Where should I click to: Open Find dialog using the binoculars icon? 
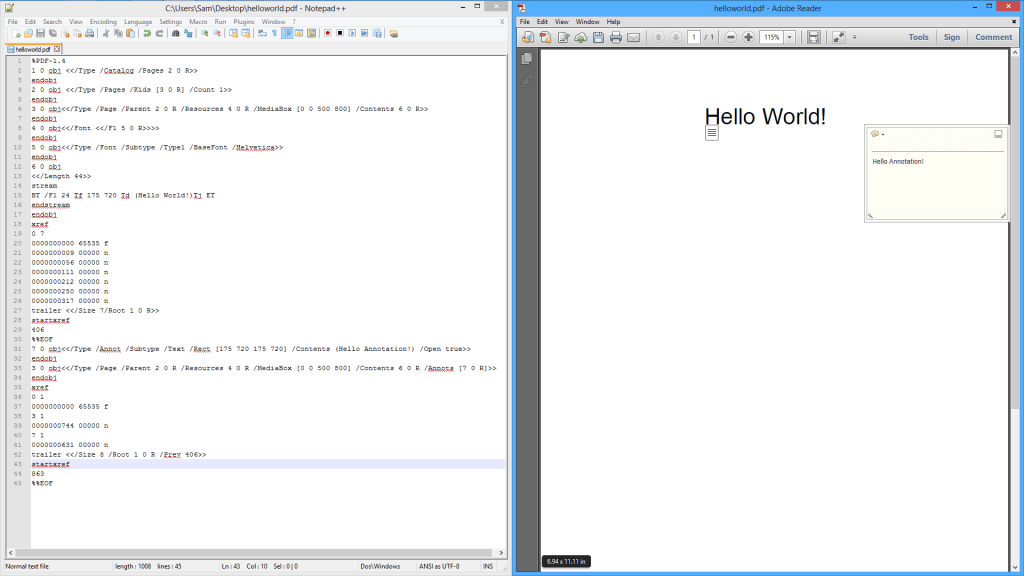(175, 35)
